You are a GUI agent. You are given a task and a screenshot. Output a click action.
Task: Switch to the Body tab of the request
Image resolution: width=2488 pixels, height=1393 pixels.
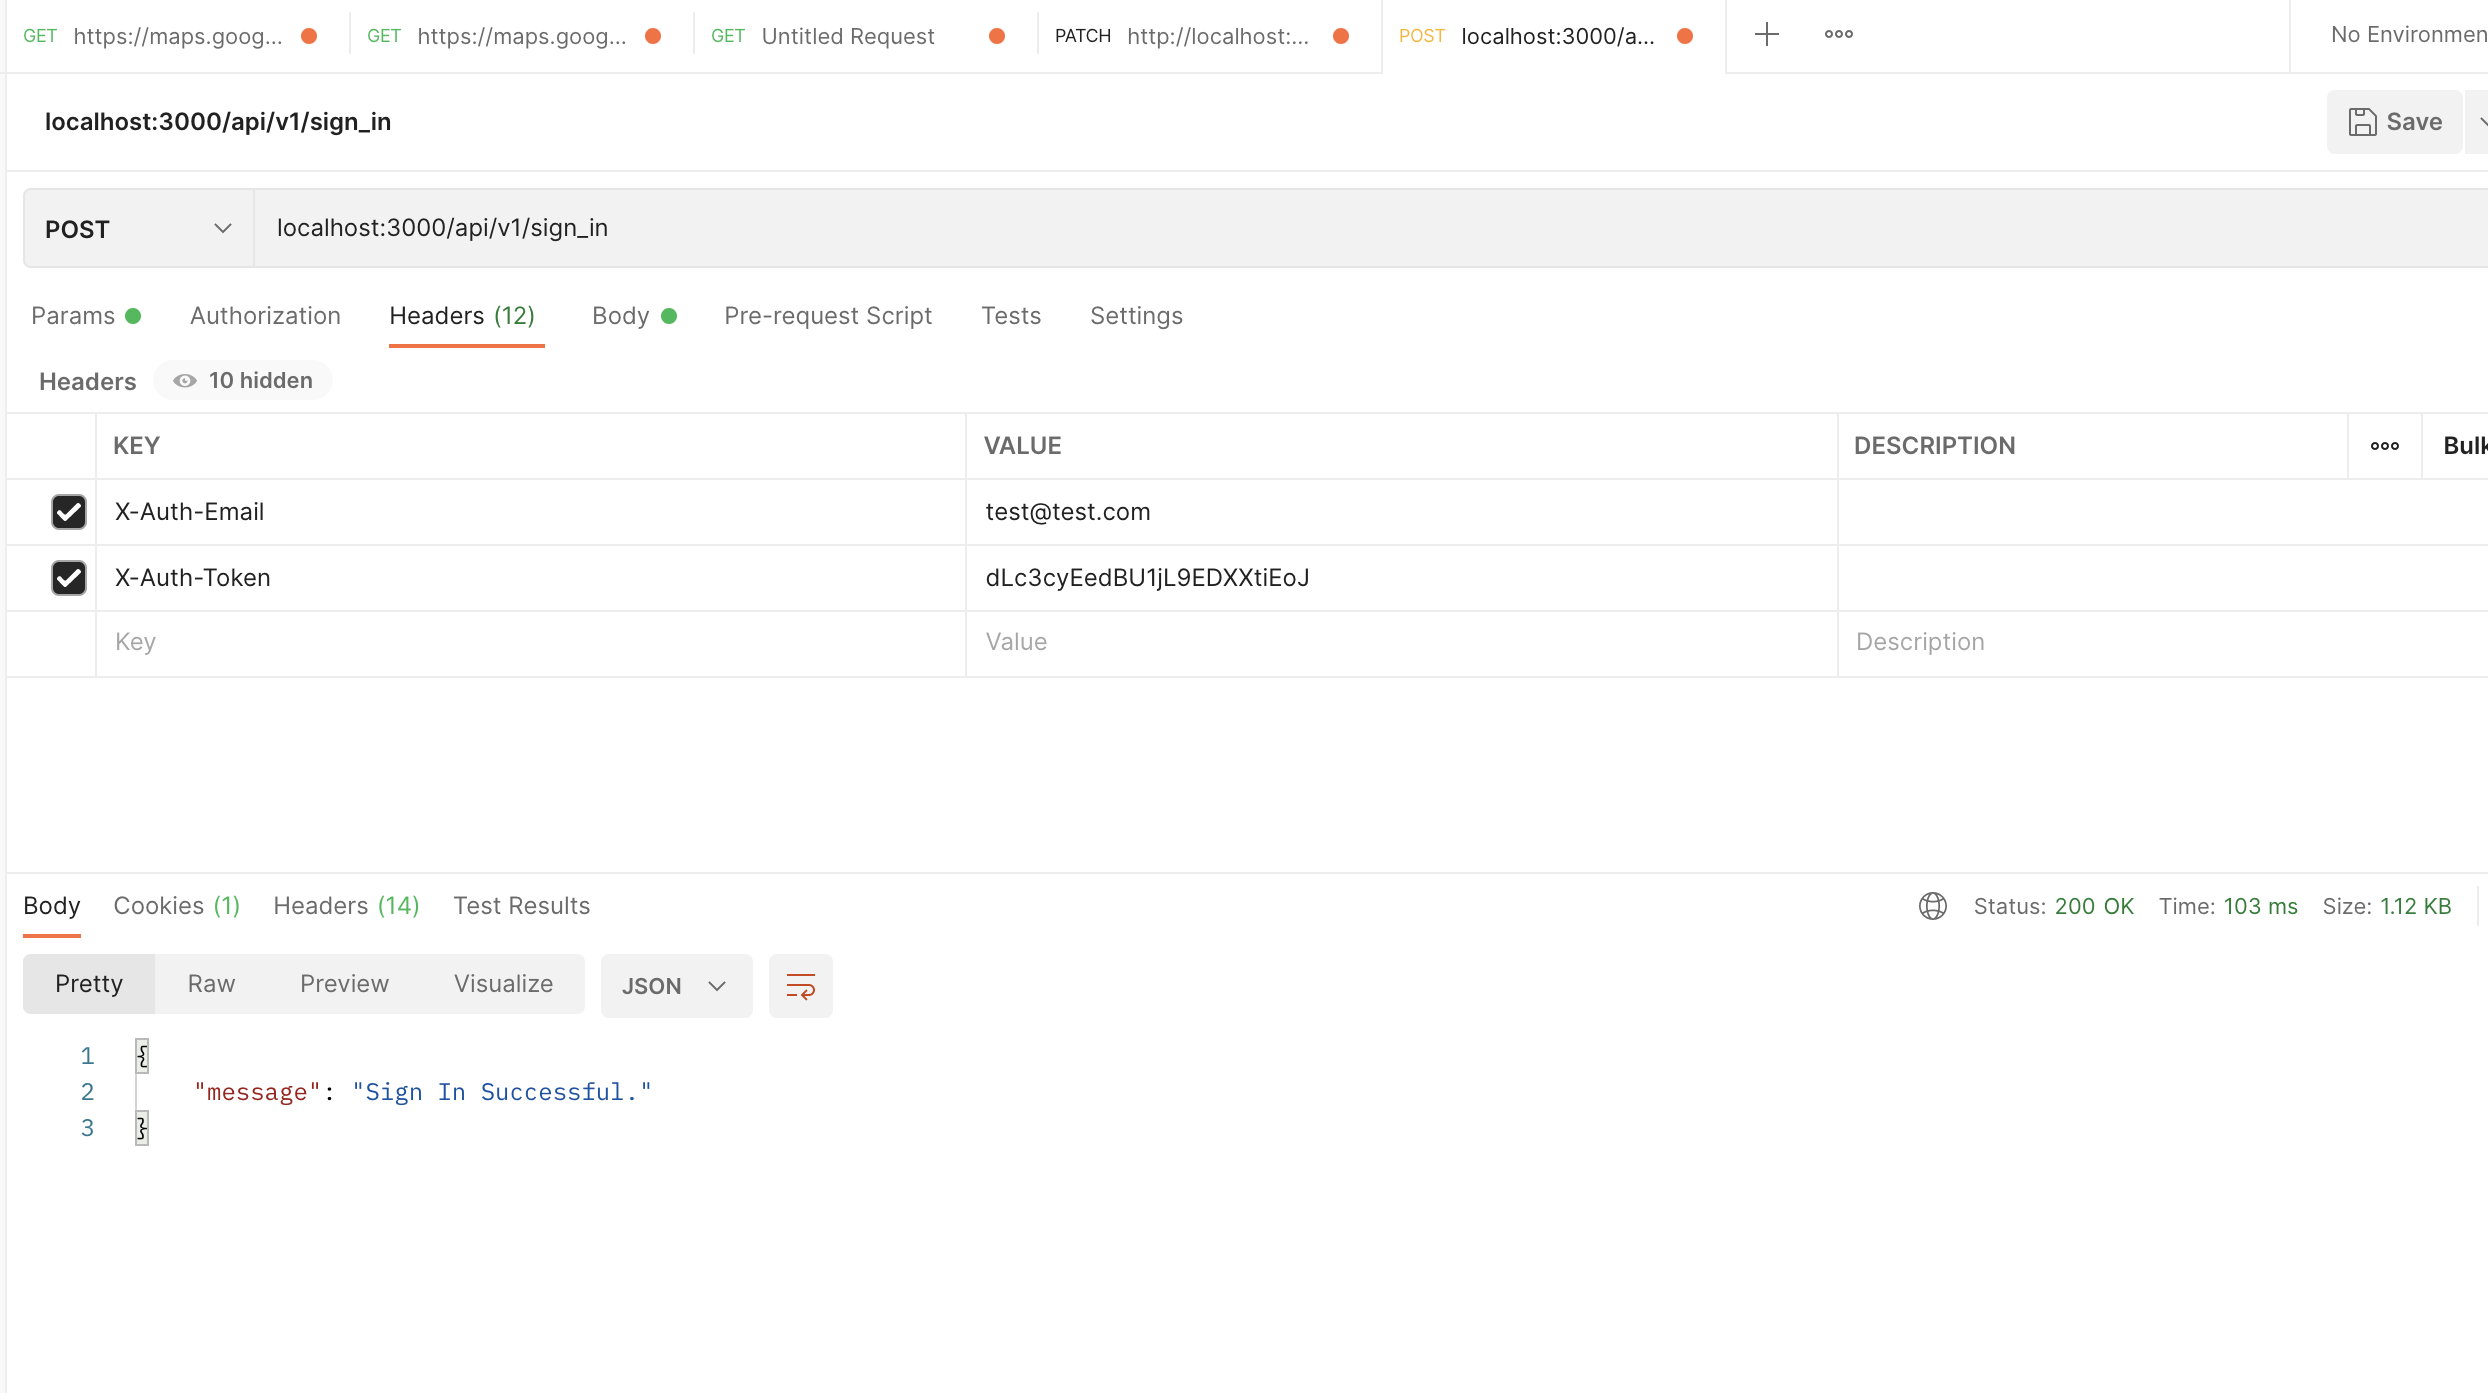coord(621,316)
